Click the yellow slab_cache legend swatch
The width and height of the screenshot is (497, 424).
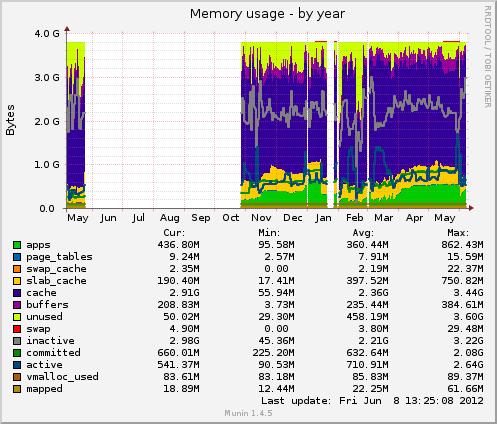pos(17,281)
